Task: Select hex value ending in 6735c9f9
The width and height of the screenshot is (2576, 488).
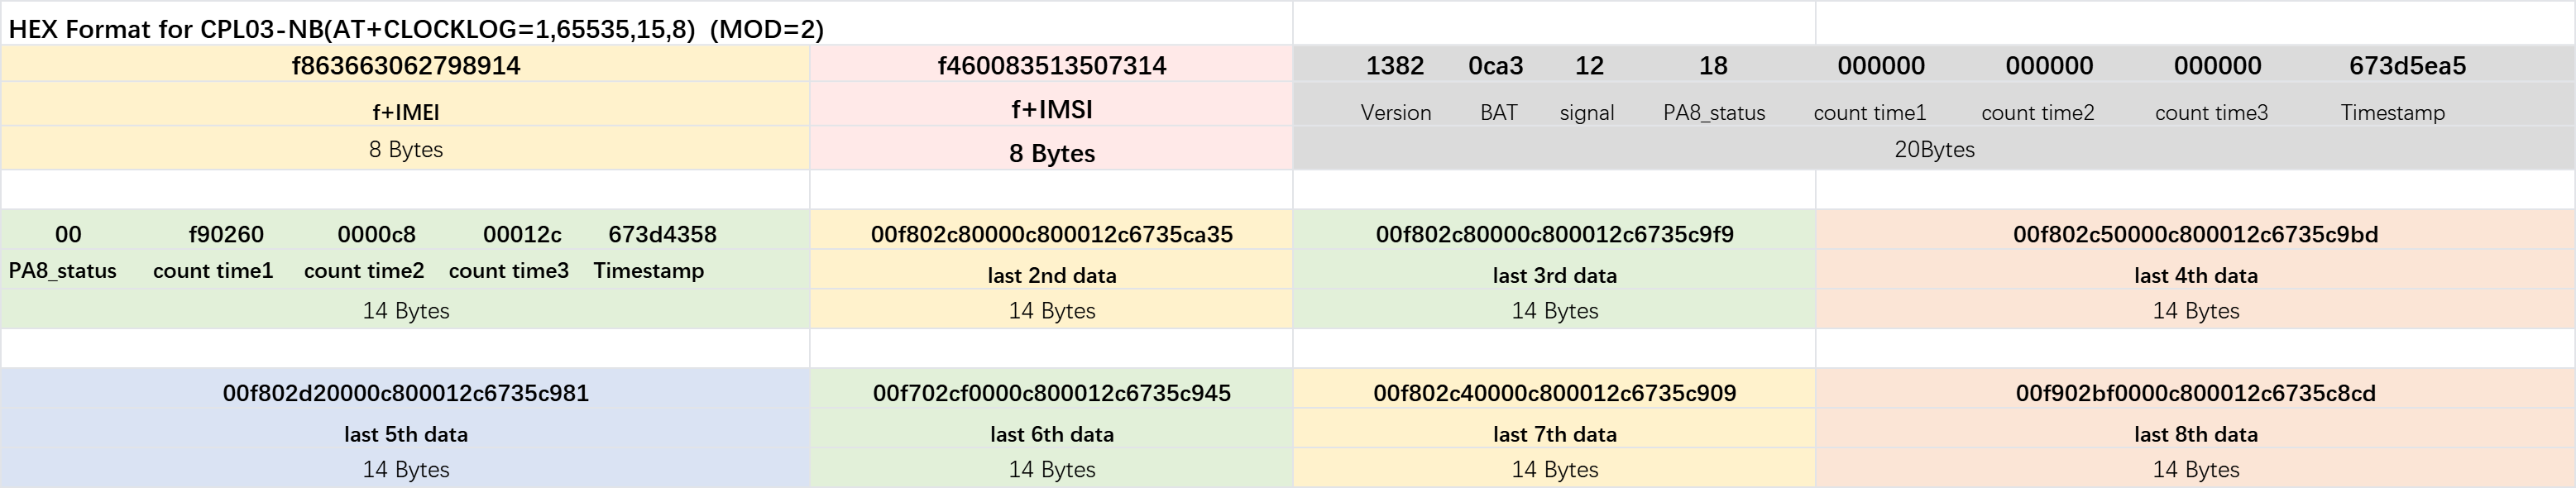Action: pyautogui.click(x=1554, y=234)
